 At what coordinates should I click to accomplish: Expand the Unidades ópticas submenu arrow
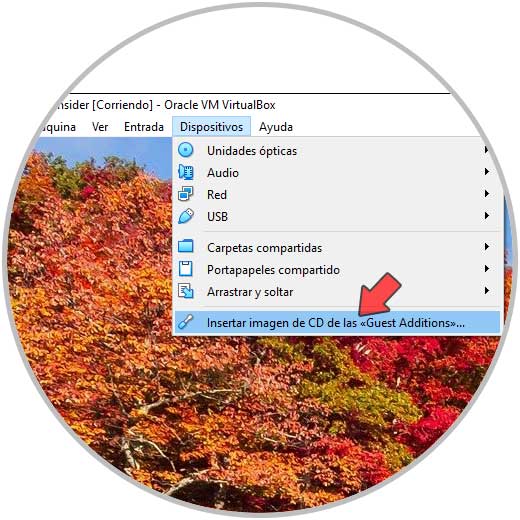click(x=487, y=150)
